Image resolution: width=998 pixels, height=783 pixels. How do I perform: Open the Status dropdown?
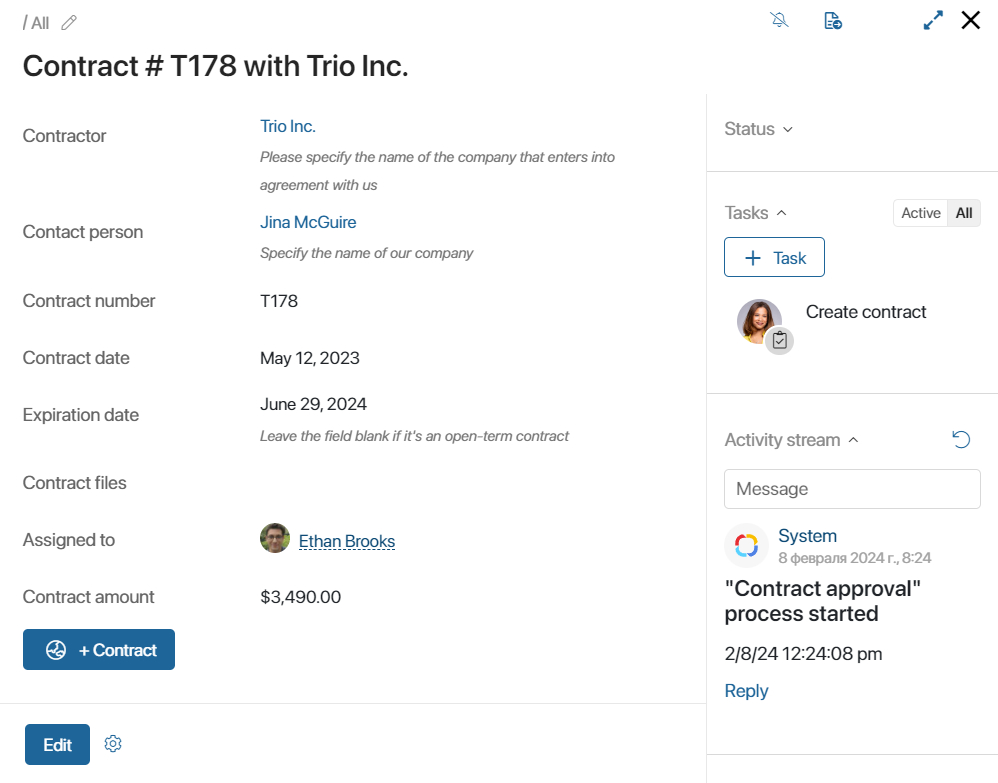point(758,129)
